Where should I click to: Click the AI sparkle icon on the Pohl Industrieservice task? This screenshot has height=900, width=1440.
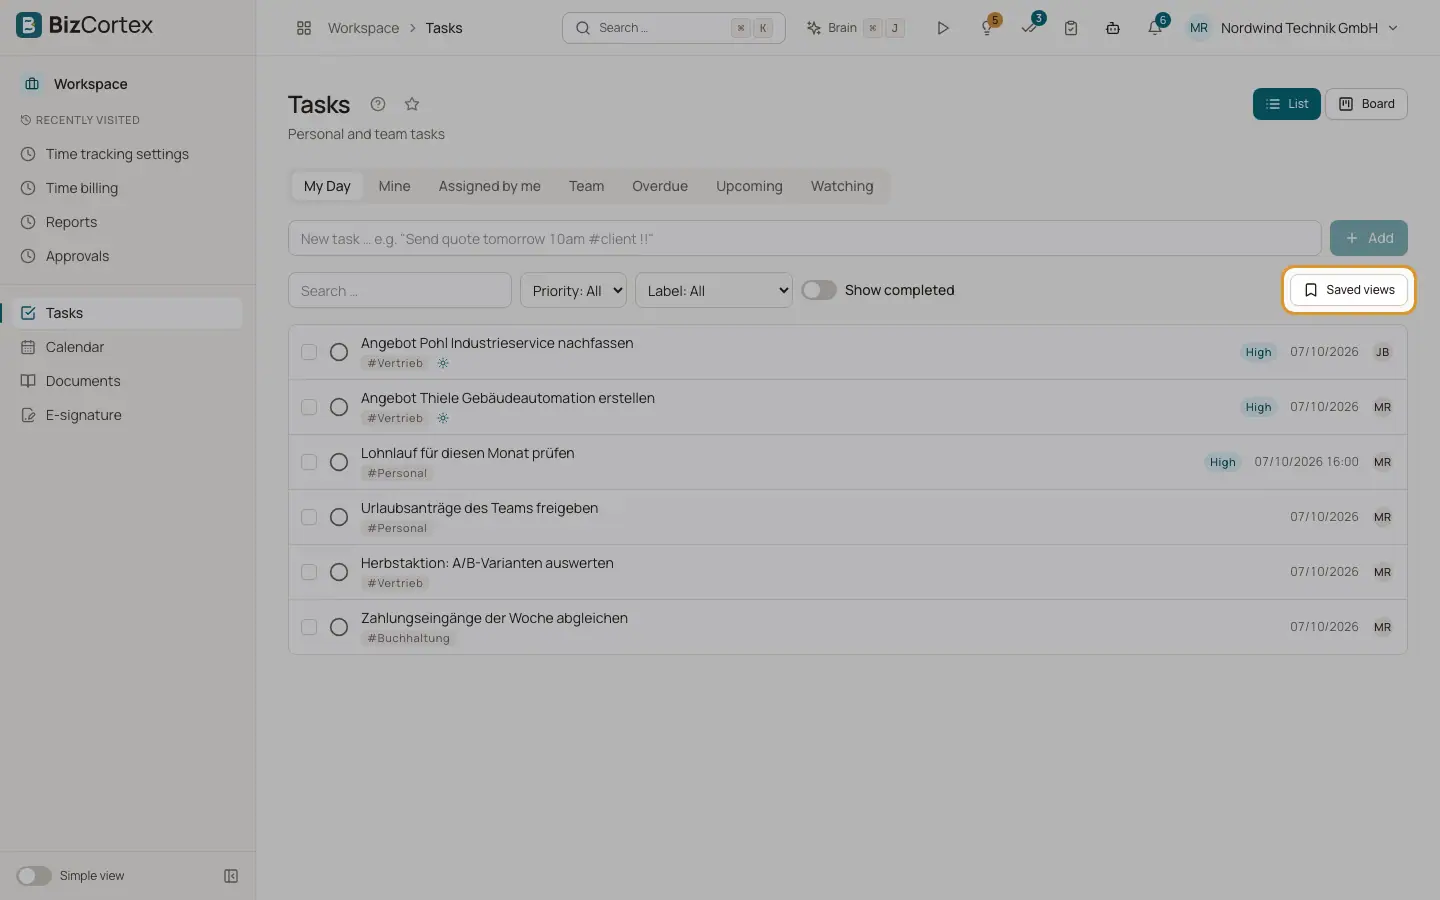pyautogui.click(x=443, y=363)
